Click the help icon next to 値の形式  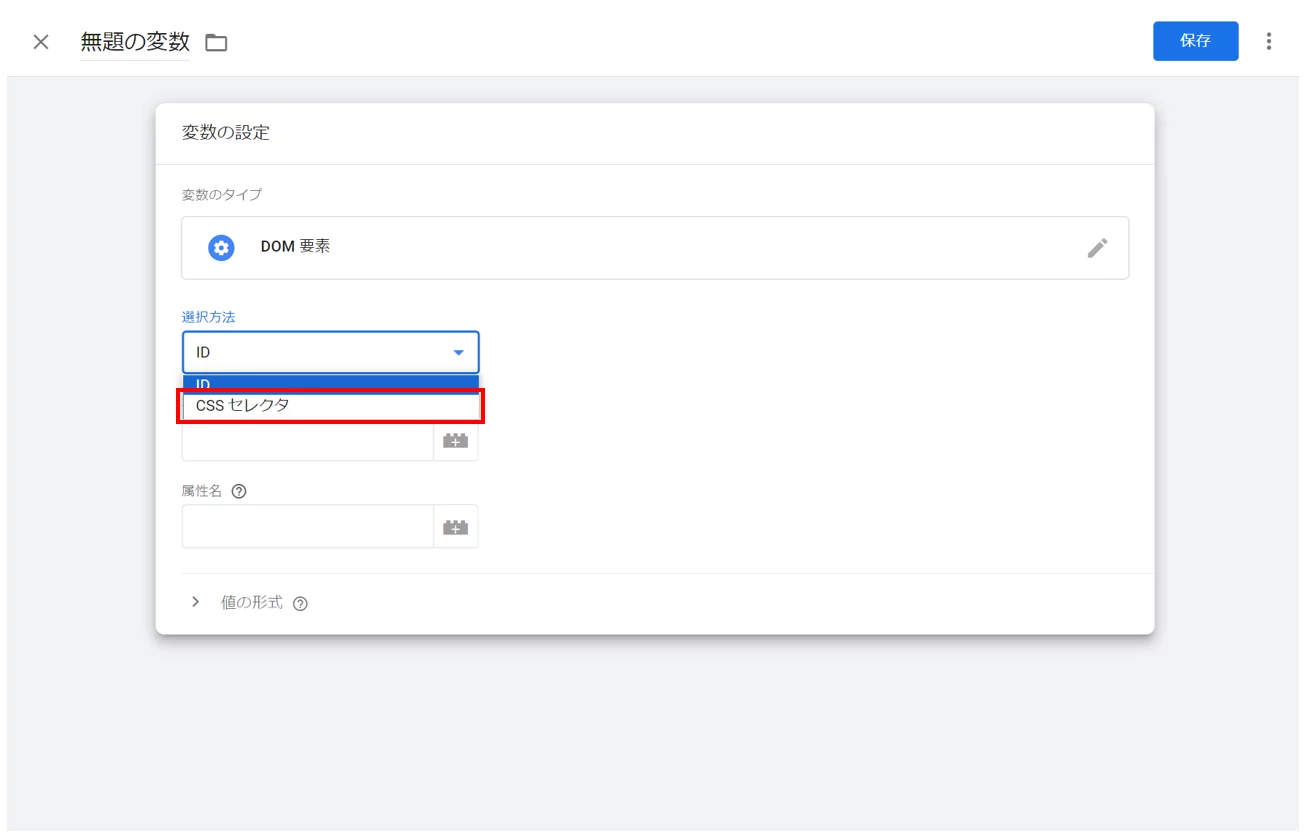pyautogui.click(x=300, y=603)
